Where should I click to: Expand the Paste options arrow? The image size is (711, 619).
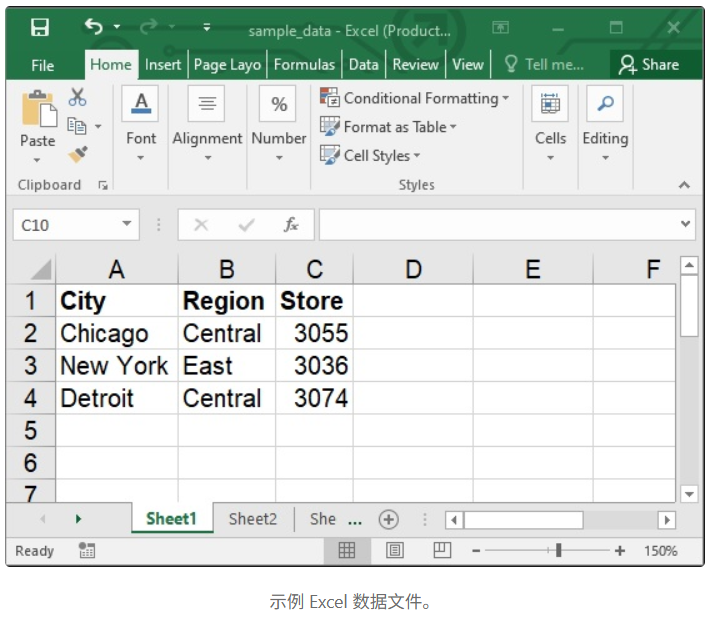click(x=37, y=160)
